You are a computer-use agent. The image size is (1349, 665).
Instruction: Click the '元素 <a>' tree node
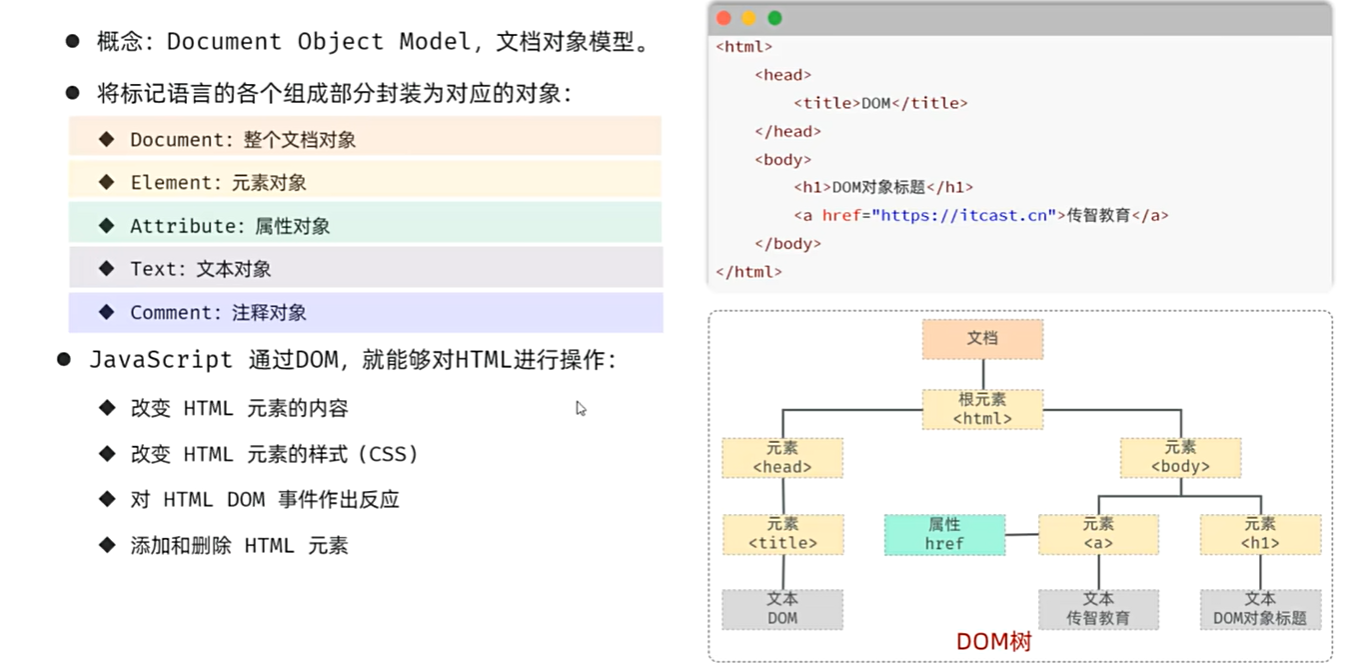pos(1098,534)
